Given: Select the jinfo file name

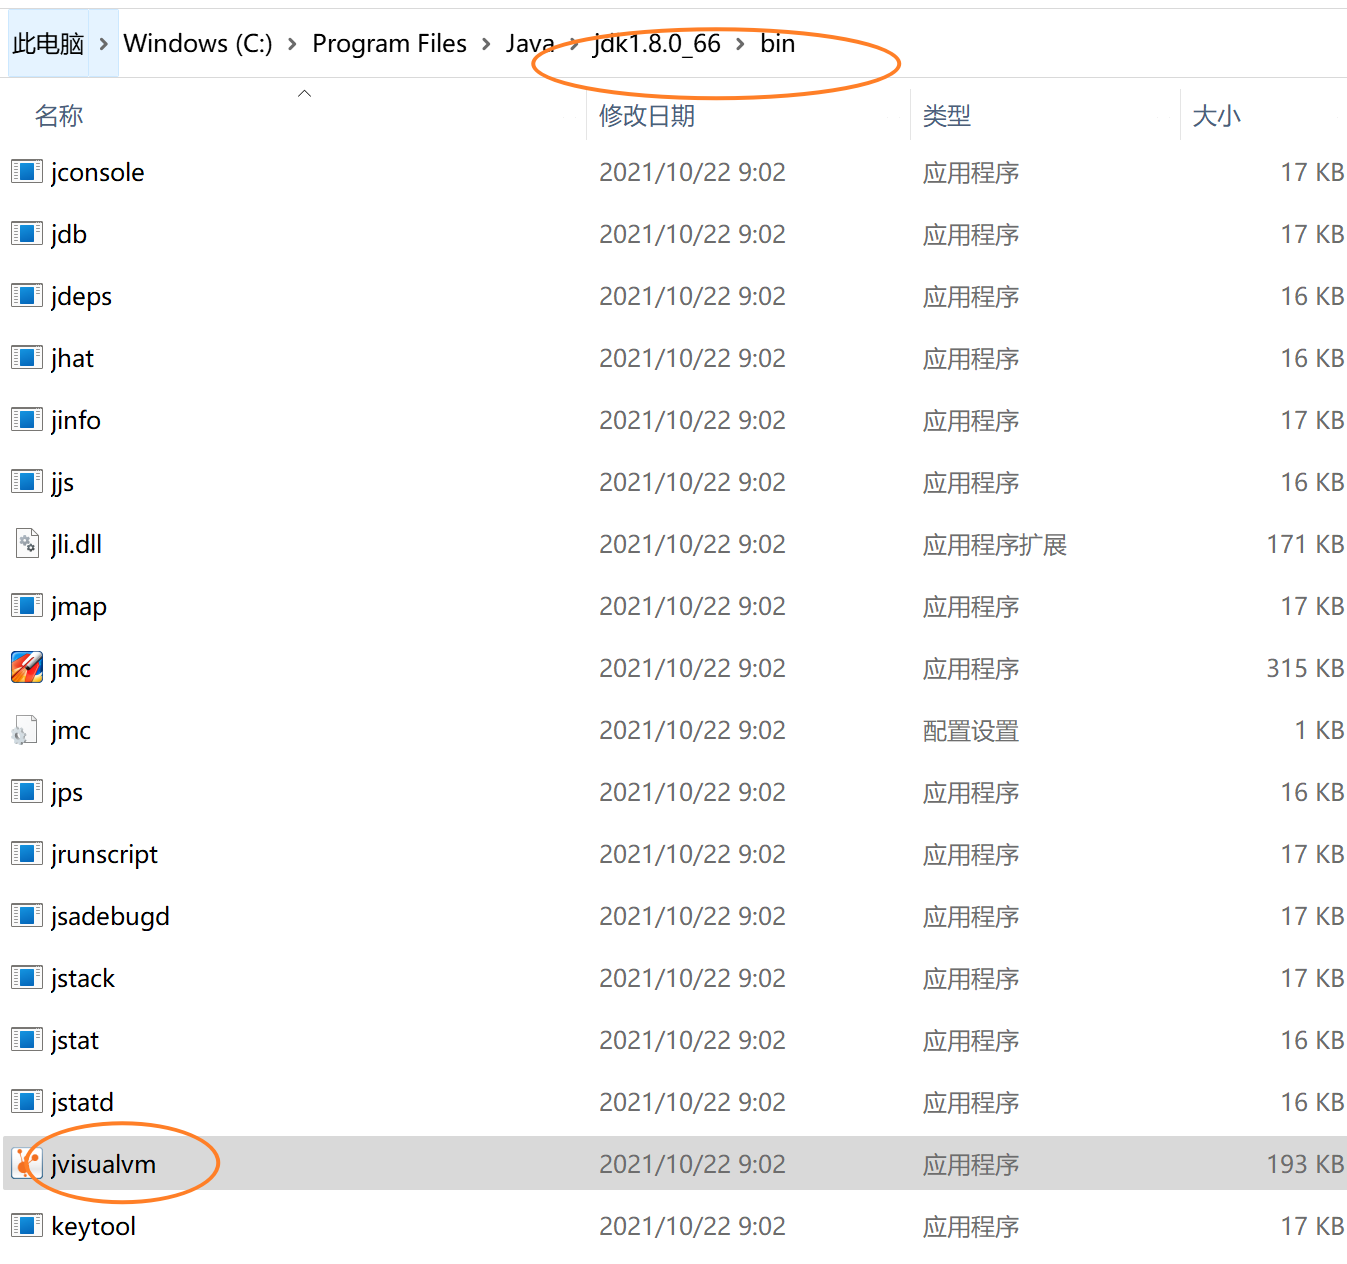Looking at the screenshot, I should tap(75, 420).
